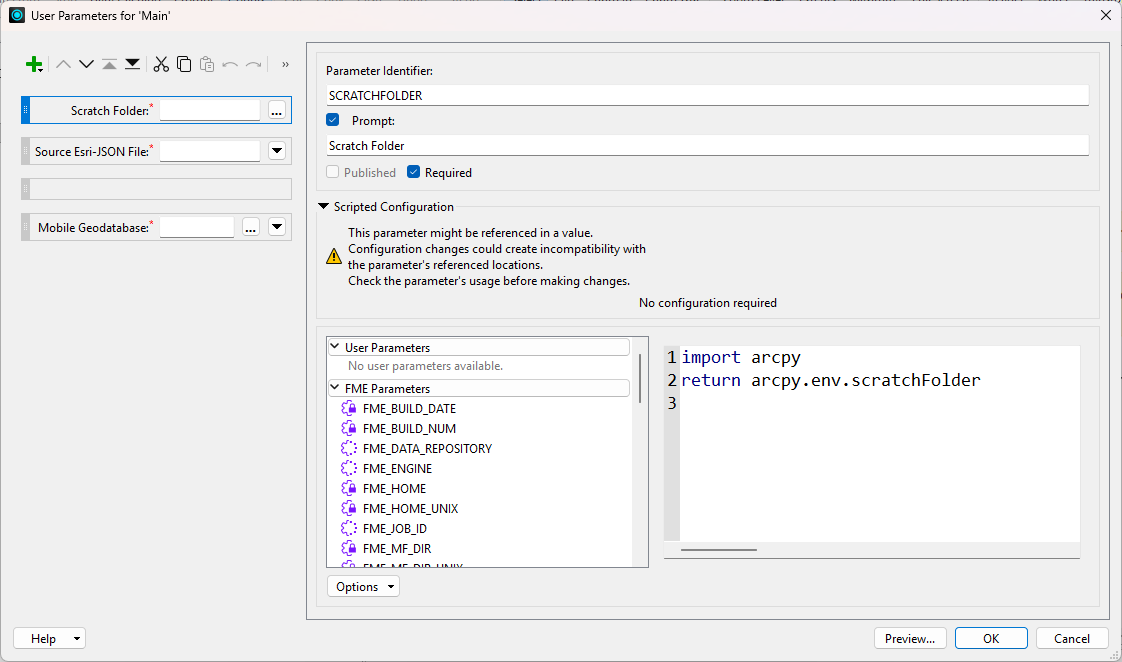
Task: Toggle the Required checkbox
Action: [414, 172]
